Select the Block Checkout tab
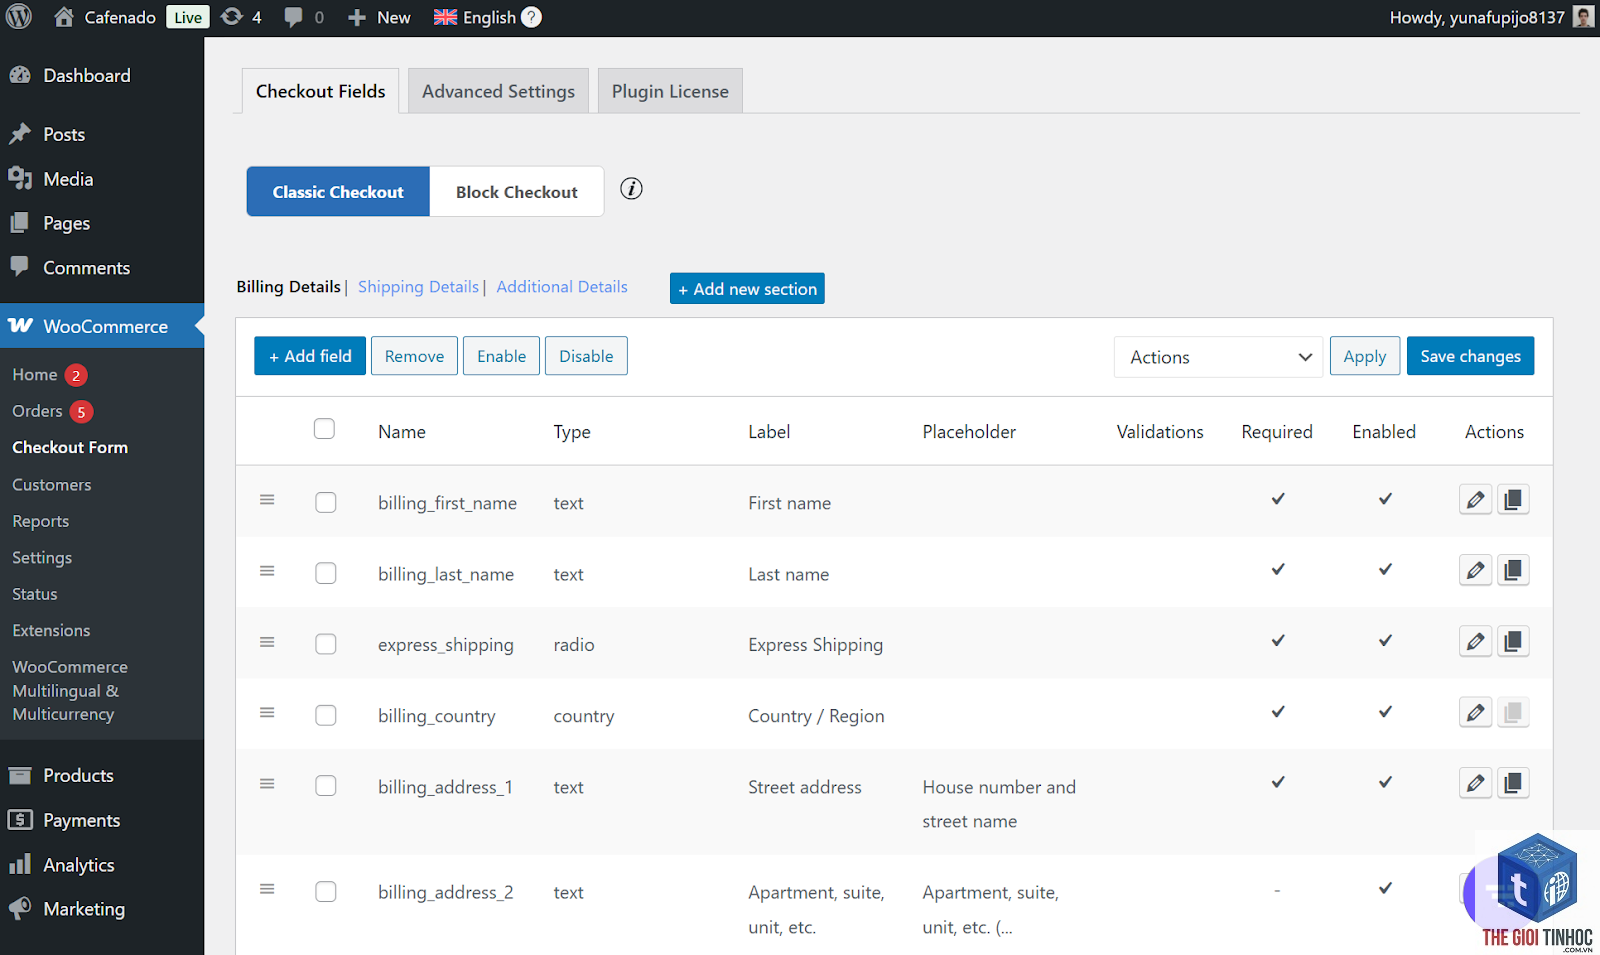Image resolution: width=1600 pixels, height=955 pixels. coord(517,191)
